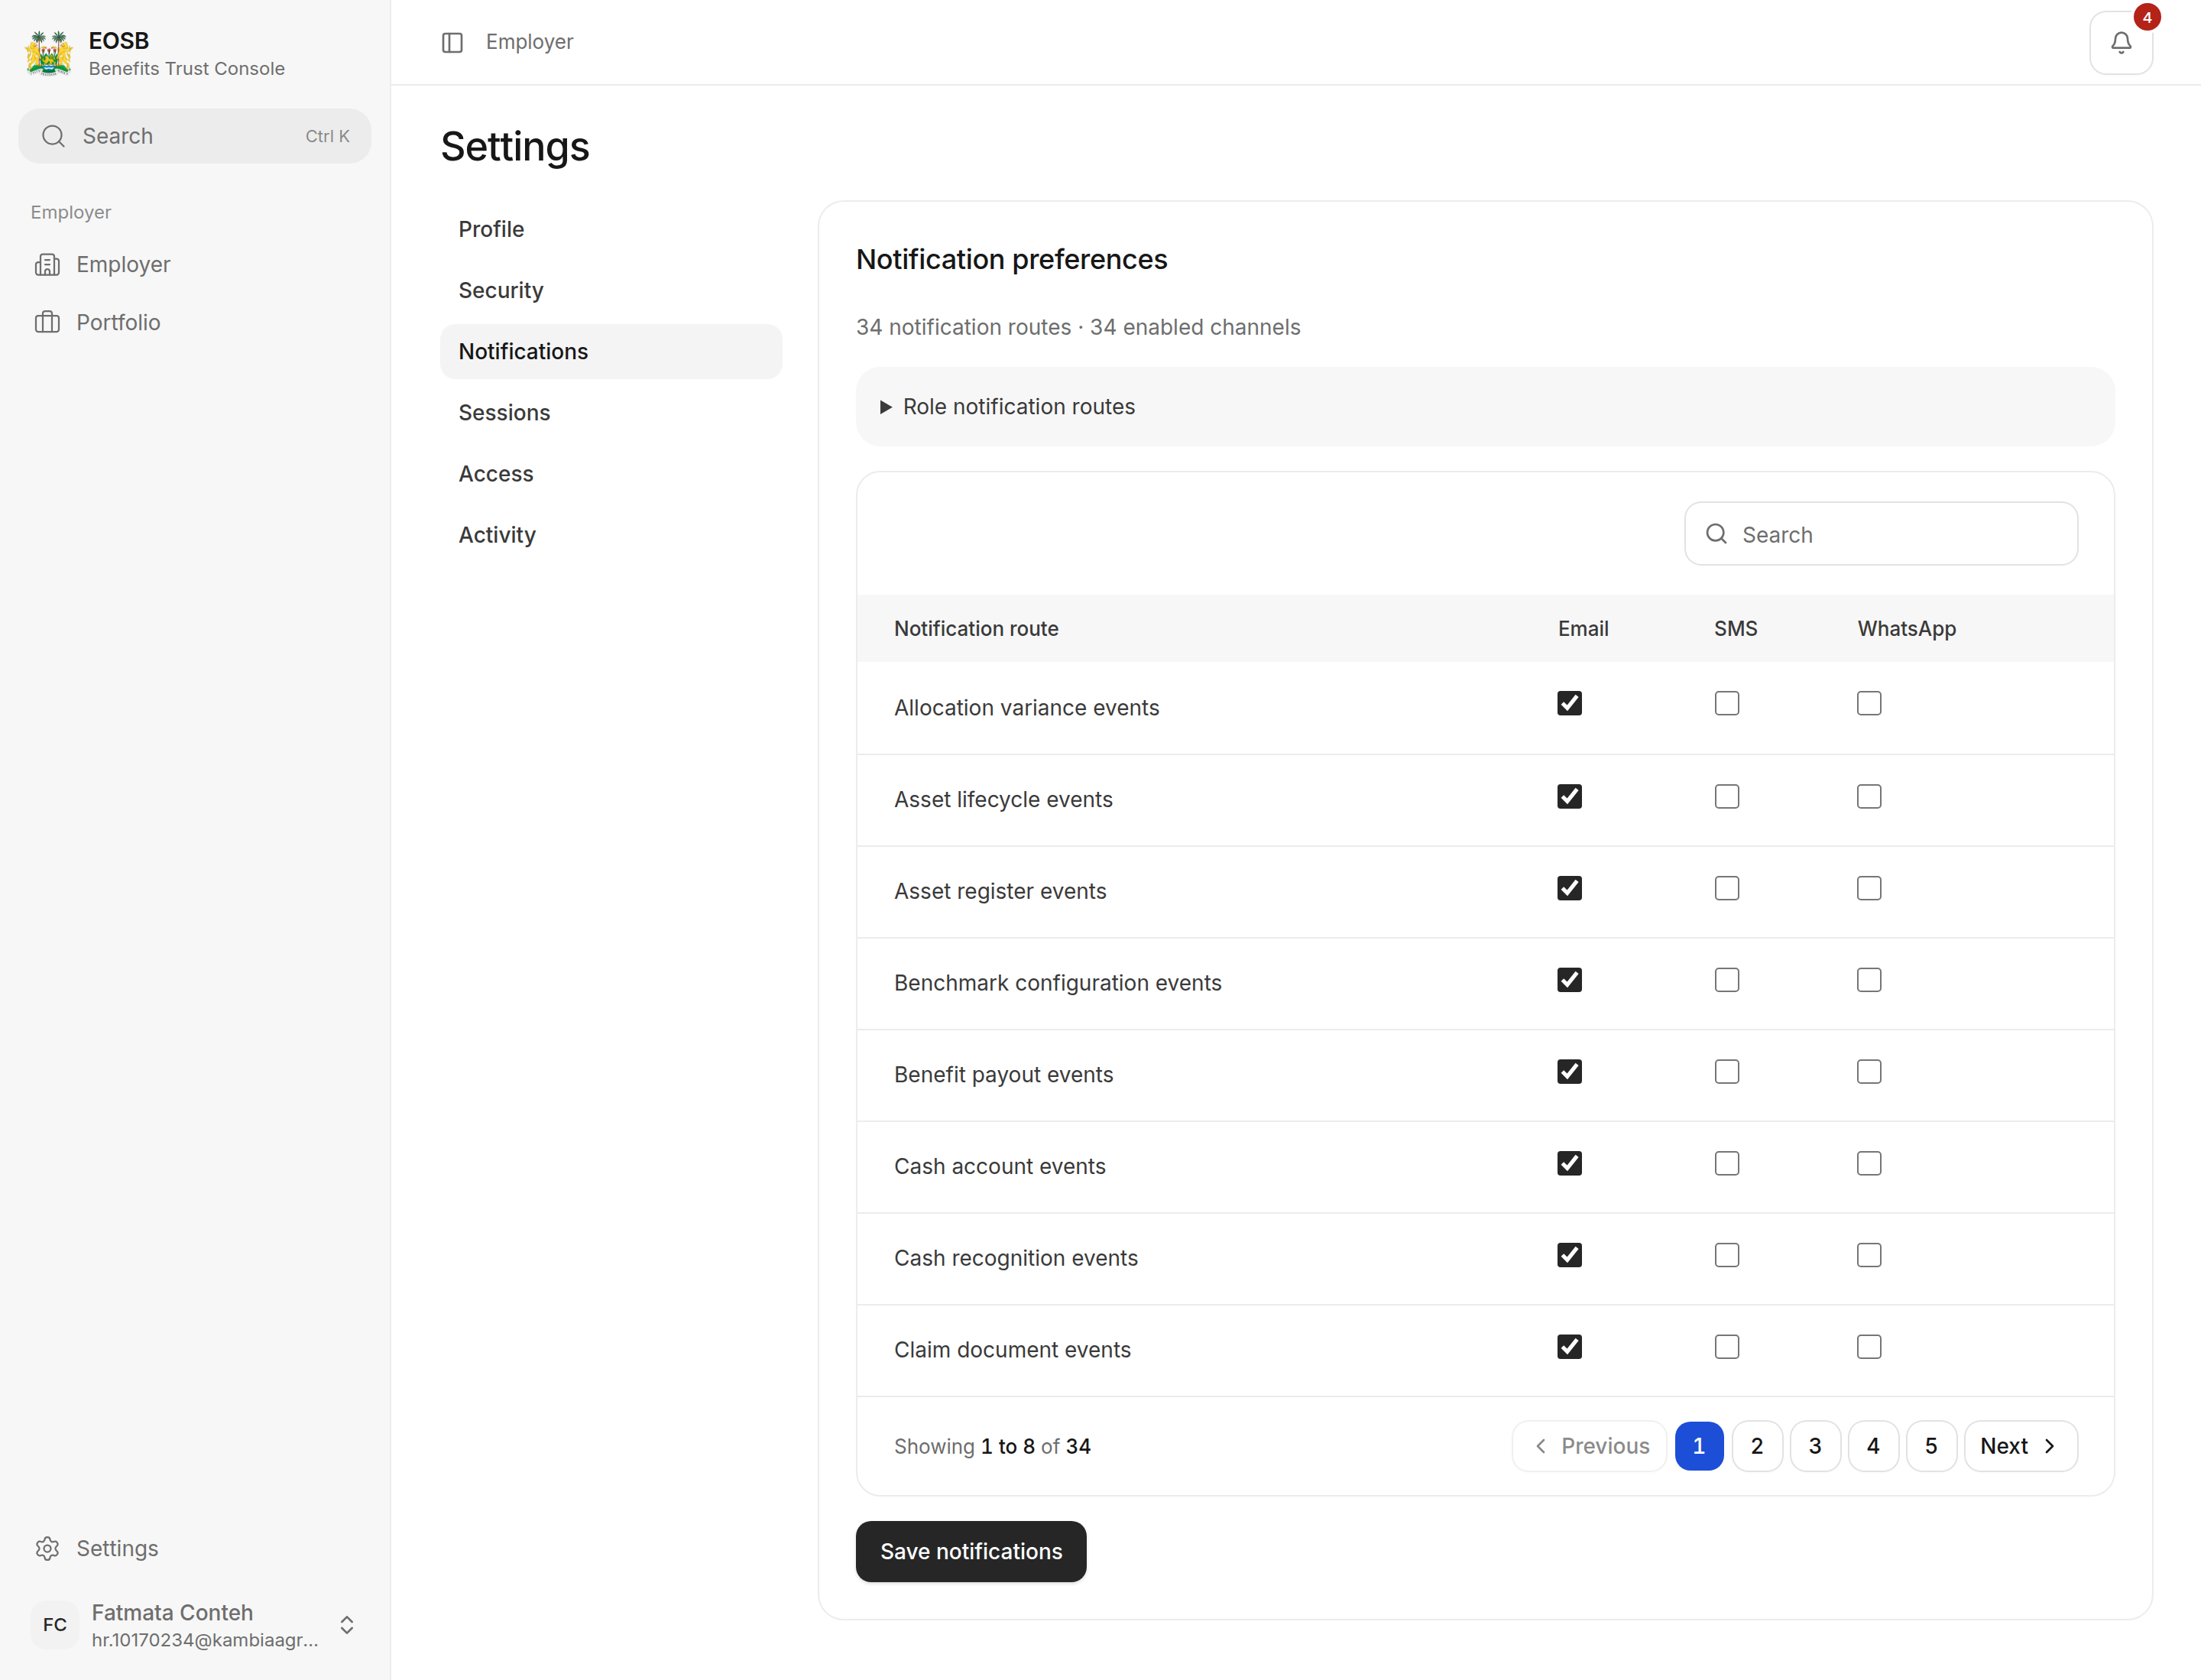Uncheck Email for Allocation variance events

point(1569,703)
